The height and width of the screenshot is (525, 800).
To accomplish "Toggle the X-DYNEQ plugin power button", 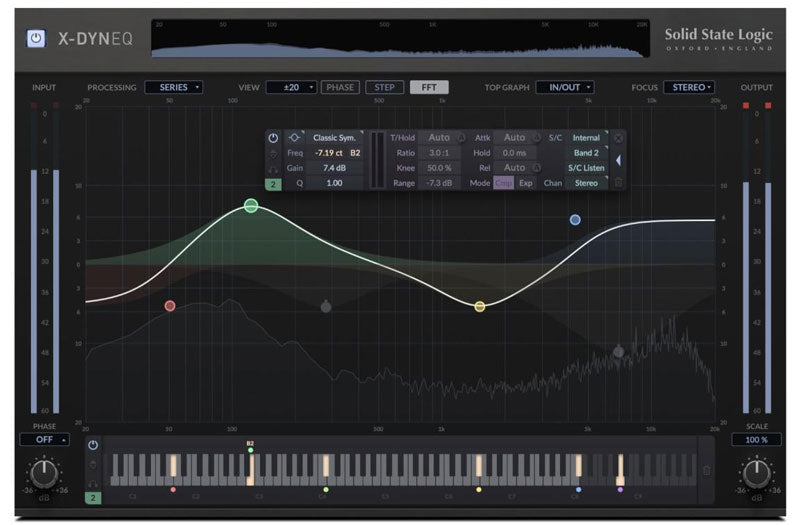I will [x=36, y=38].
